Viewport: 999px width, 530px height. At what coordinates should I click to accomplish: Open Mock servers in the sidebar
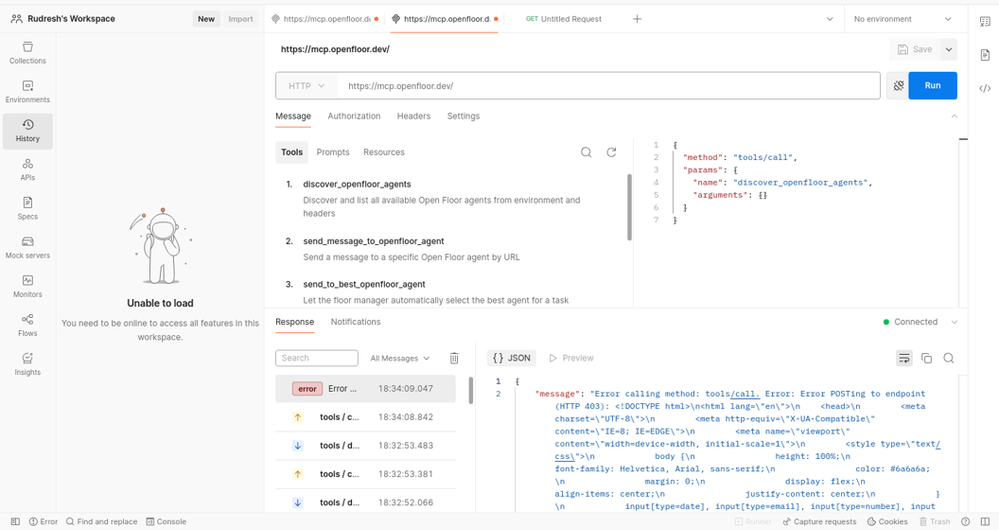pyautogui.click(x=28, y=247)
